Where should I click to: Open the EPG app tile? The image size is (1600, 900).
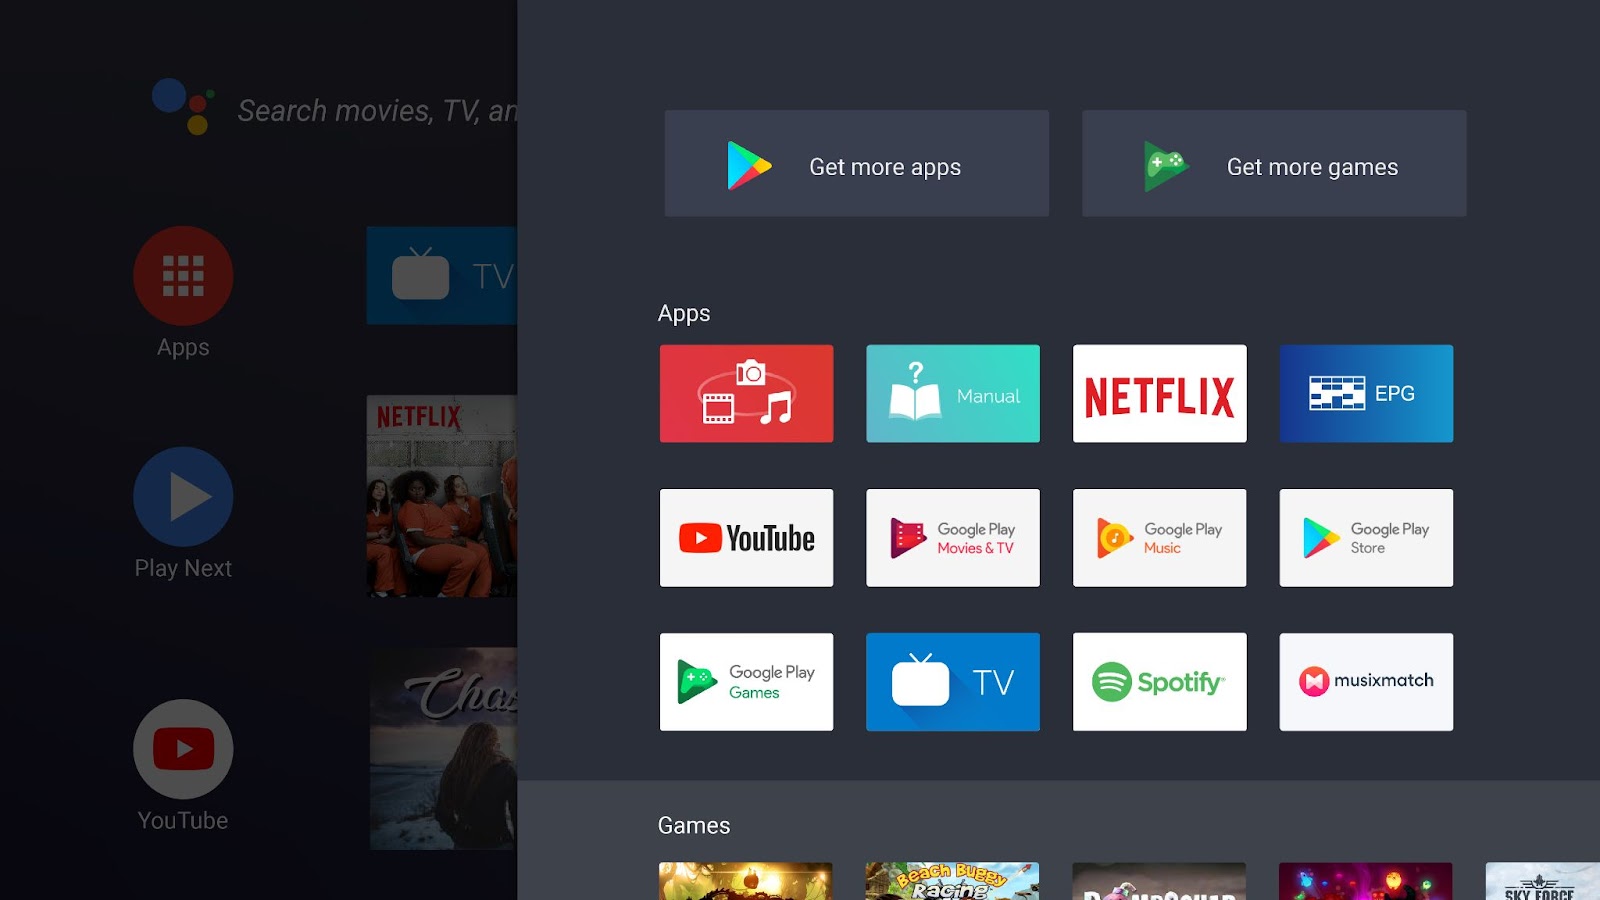coord(1366,394)
